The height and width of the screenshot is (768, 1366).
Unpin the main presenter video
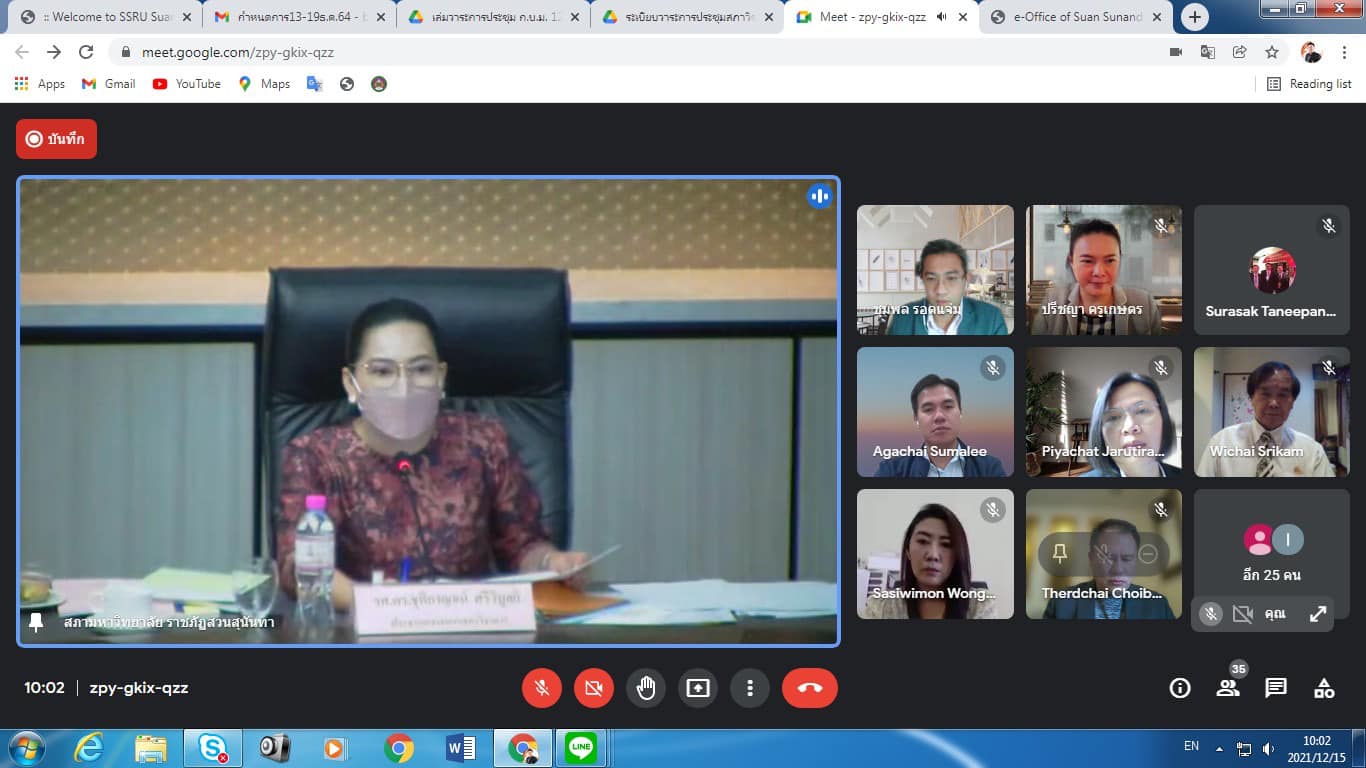pos(37,622)
